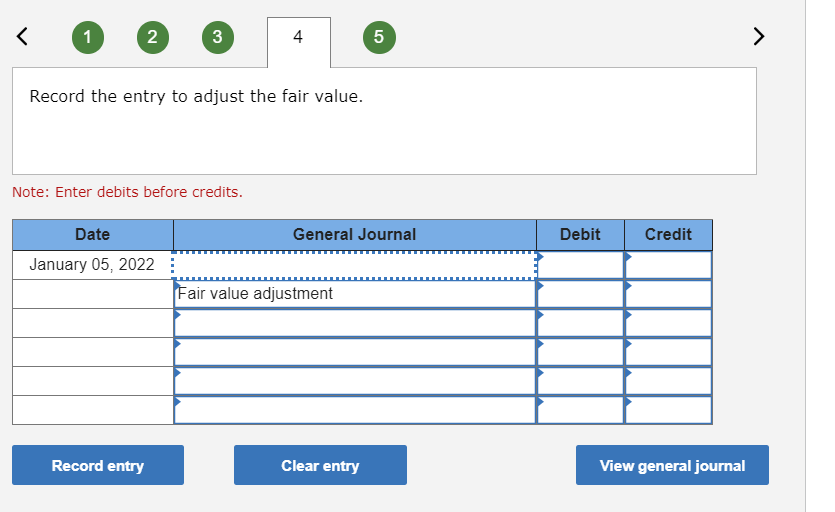This screenshot has height=512, width=835.
Task: Open View general journal
Action: pos(672,465)
